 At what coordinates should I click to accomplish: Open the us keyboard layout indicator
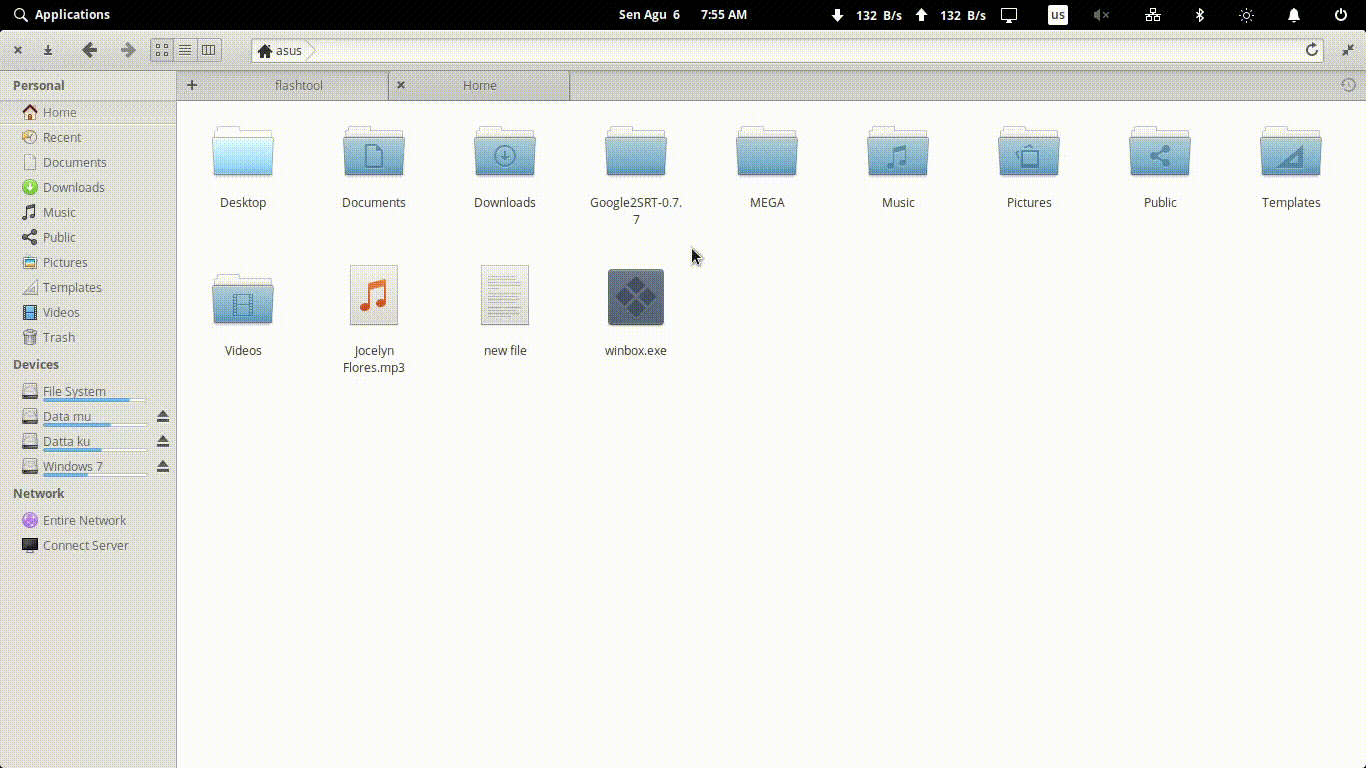tap(1057, 14)
